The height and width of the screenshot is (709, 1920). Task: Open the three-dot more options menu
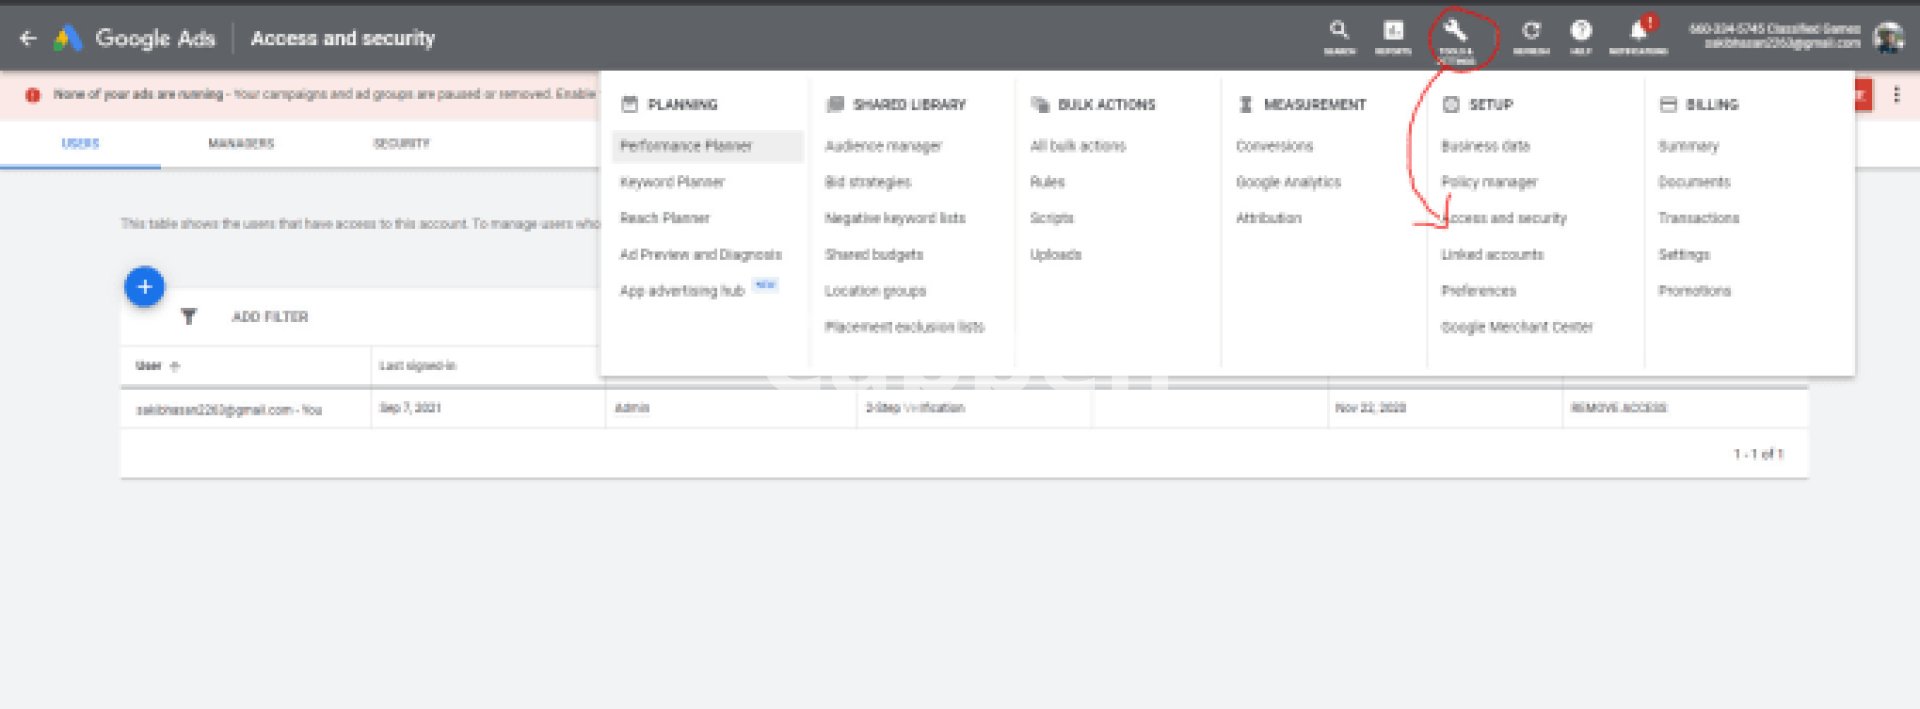pyautogui.click(x=1896, y=95)
